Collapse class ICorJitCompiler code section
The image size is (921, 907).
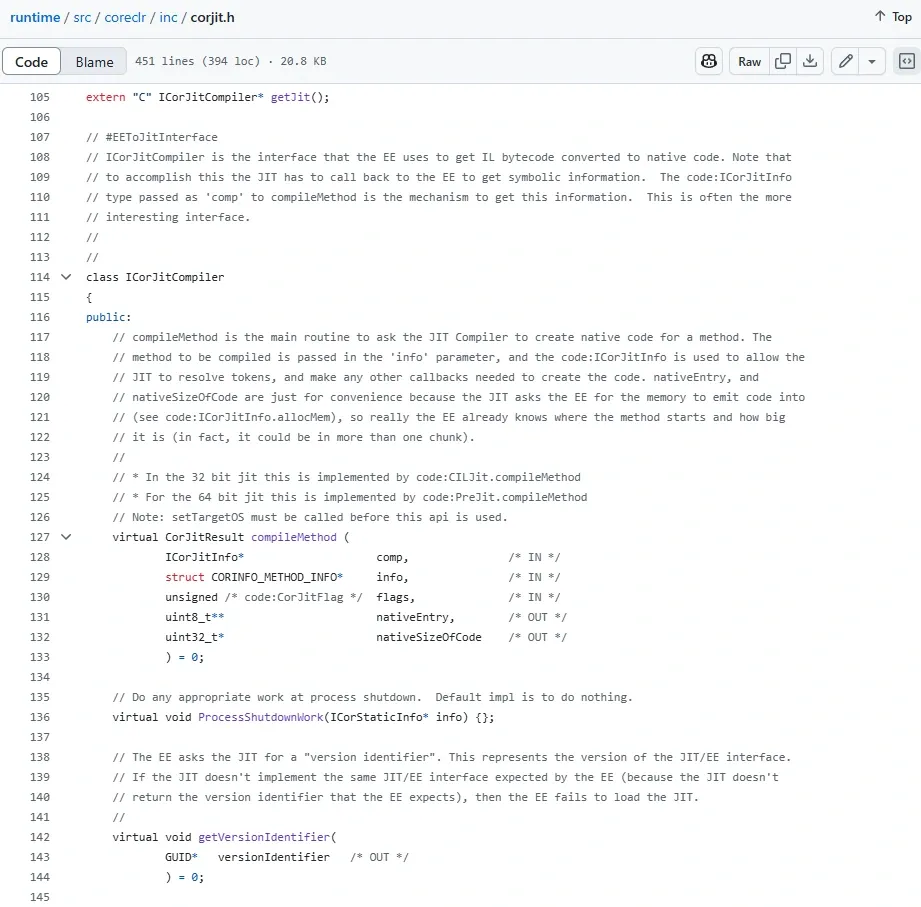66,277
